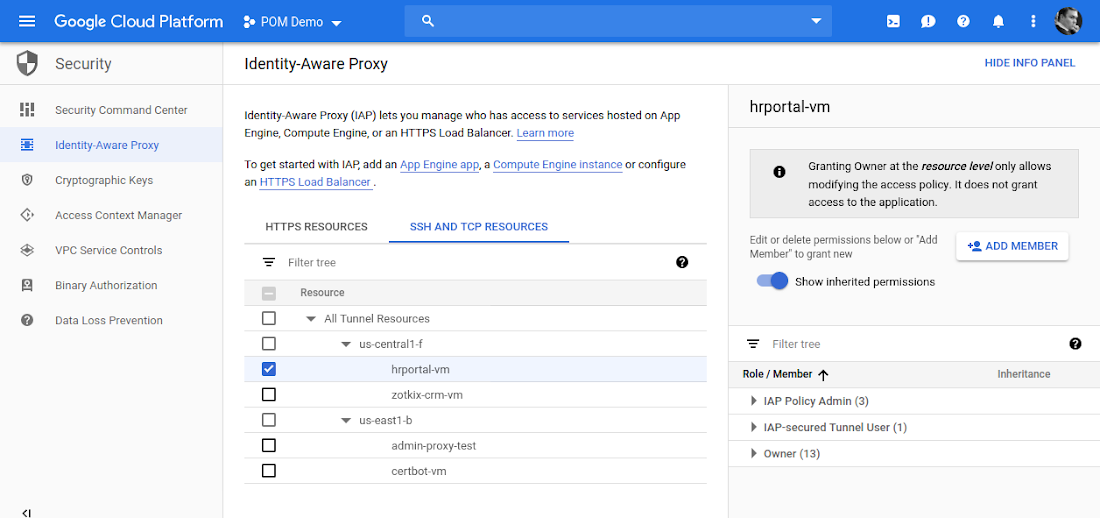
Task: Check the zotkix-crm-vm checkbox
Action: (x=269, y=394)
